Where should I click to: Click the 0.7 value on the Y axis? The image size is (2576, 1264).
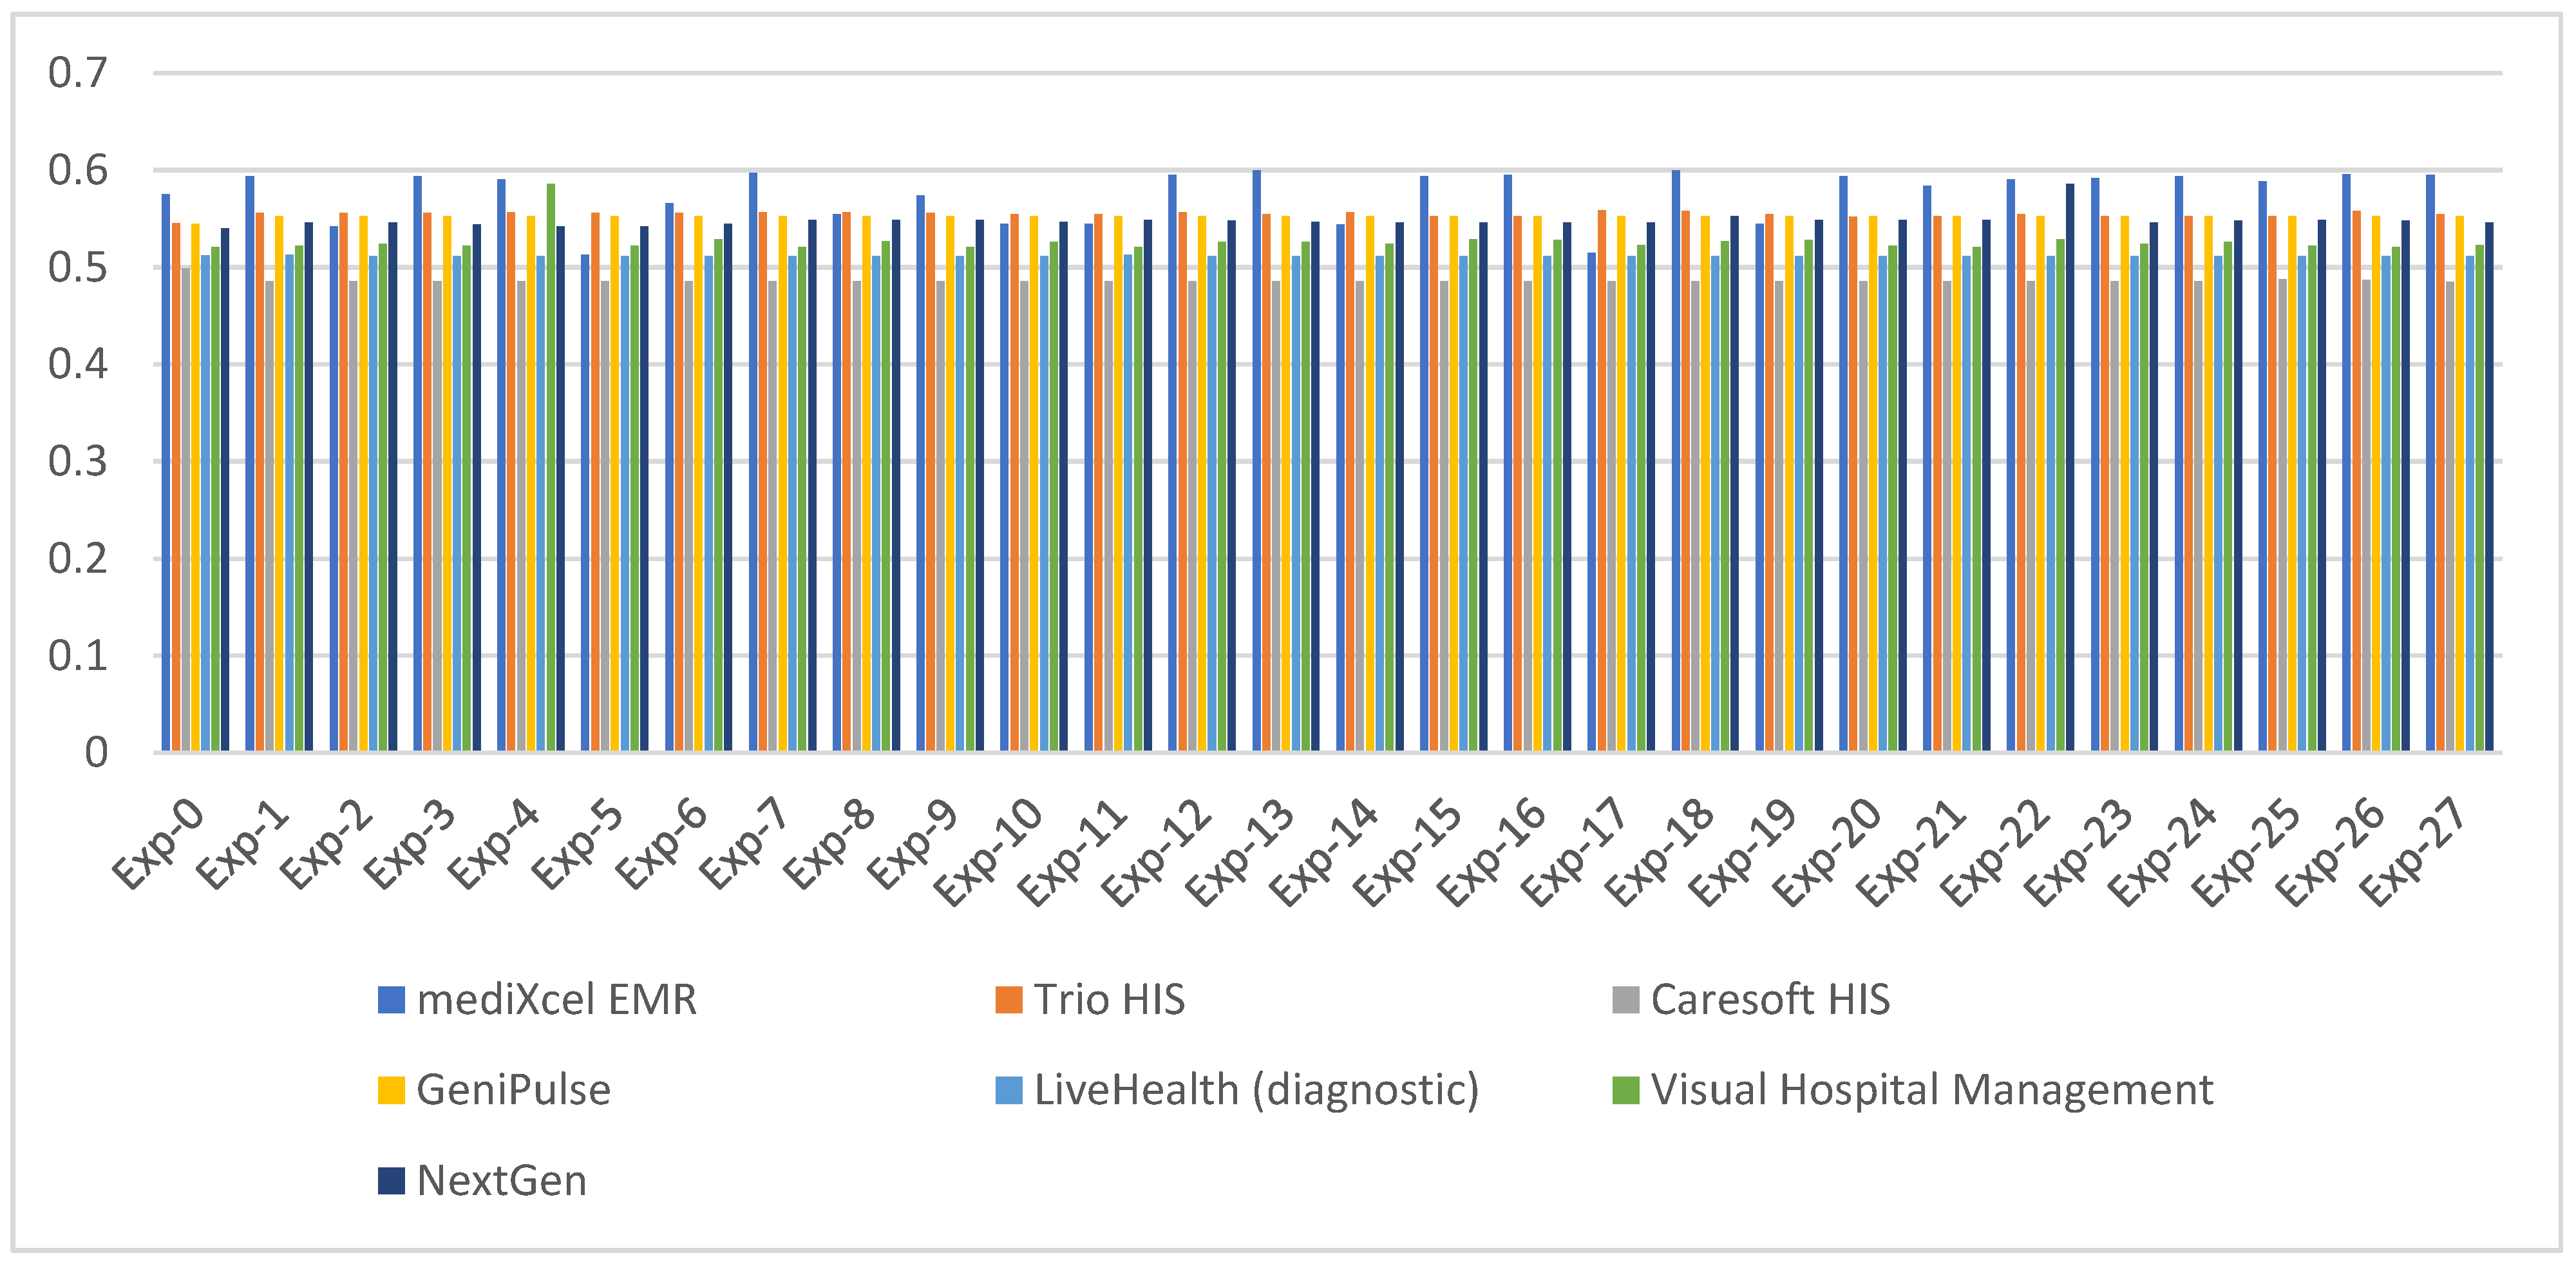(x=77, y=73)
